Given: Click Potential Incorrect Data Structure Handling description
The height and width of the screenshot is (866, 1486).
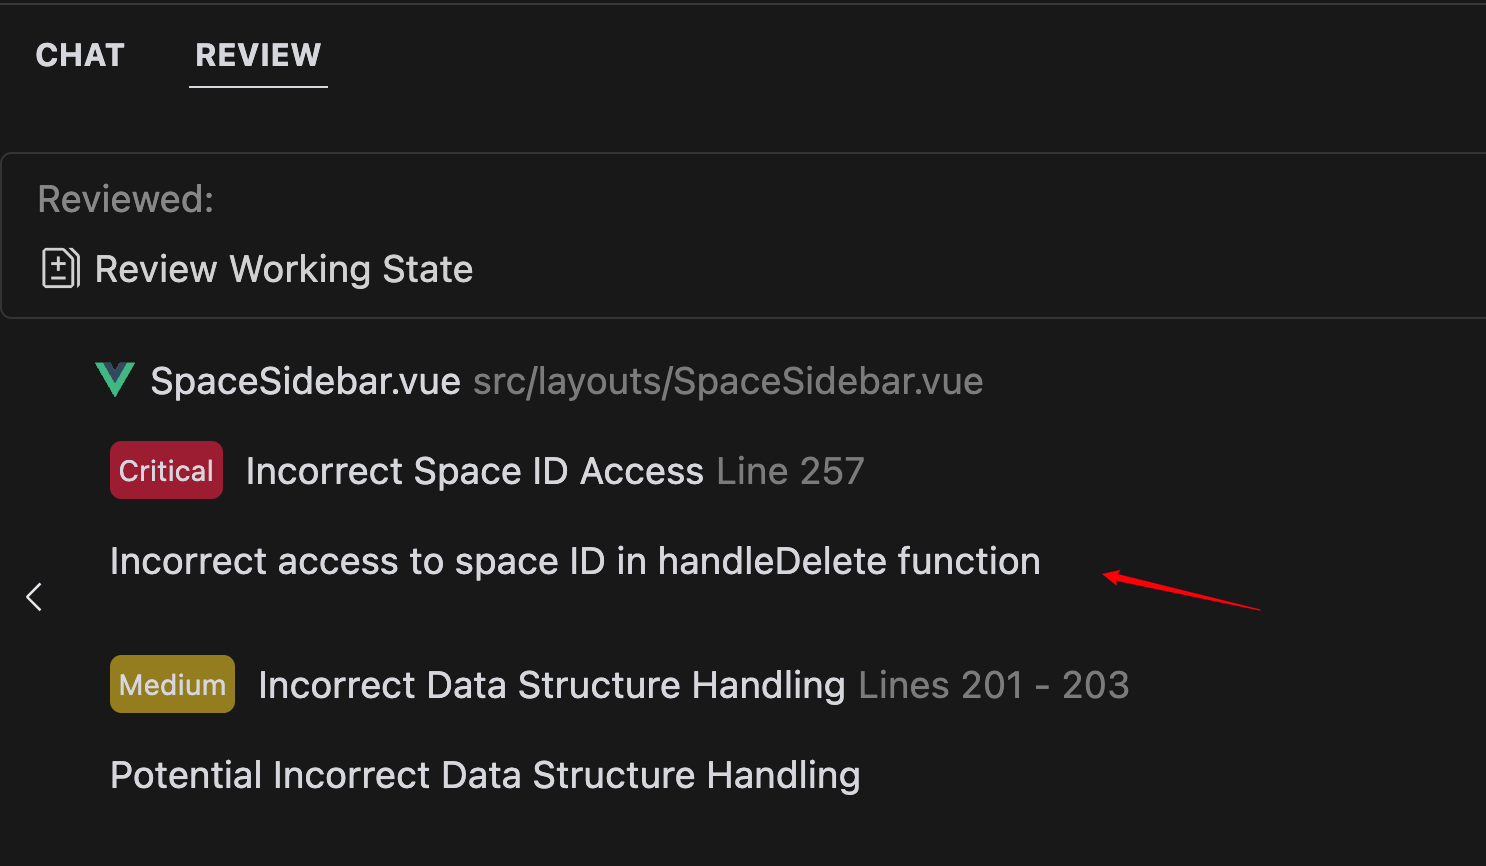Looking at the screenshot, I should tap(485, 774).
